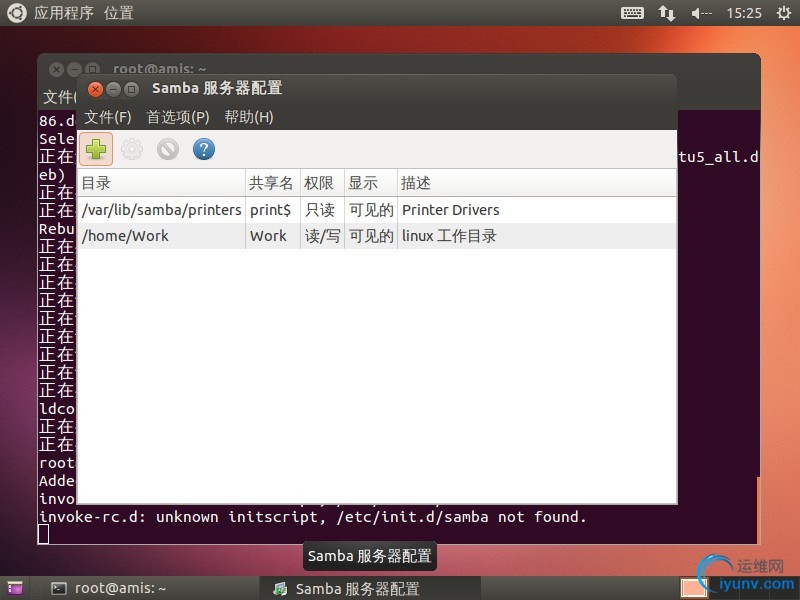Sort by the 目录 column header
Screen dimensions: 800x600
tap(161, 183)
